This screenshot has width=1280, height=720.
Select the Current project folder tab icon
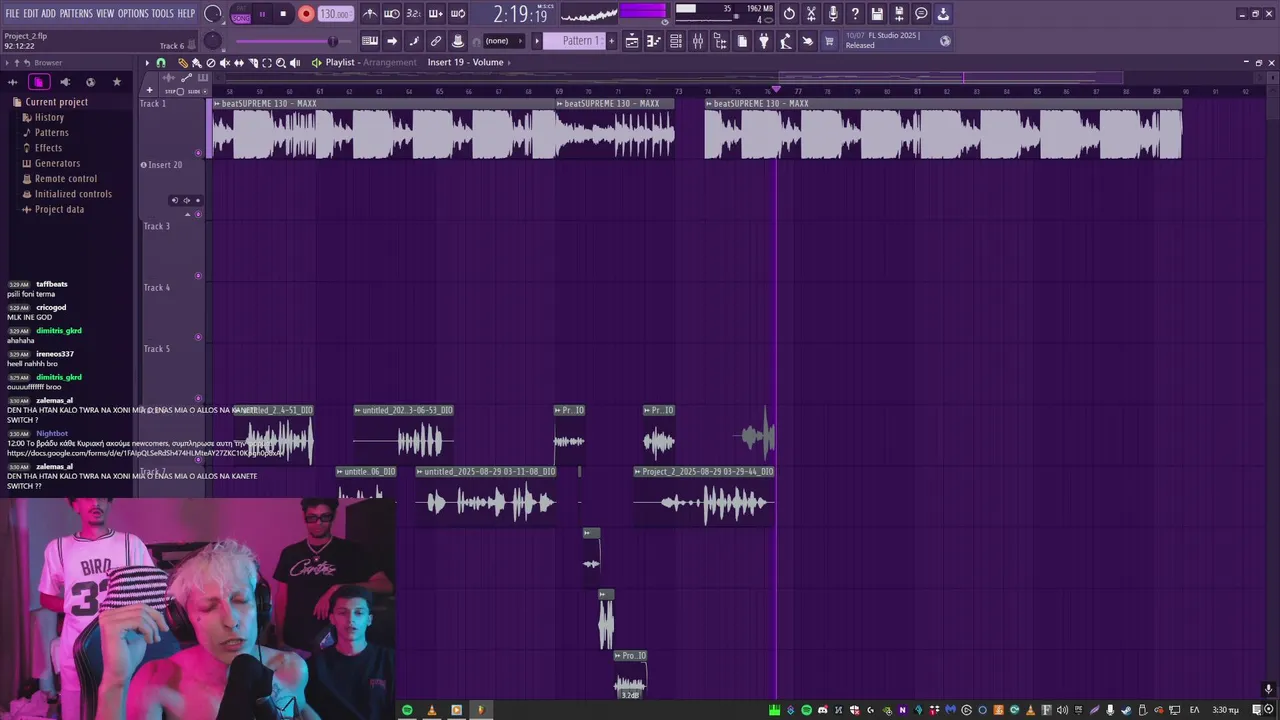point(39,82)
